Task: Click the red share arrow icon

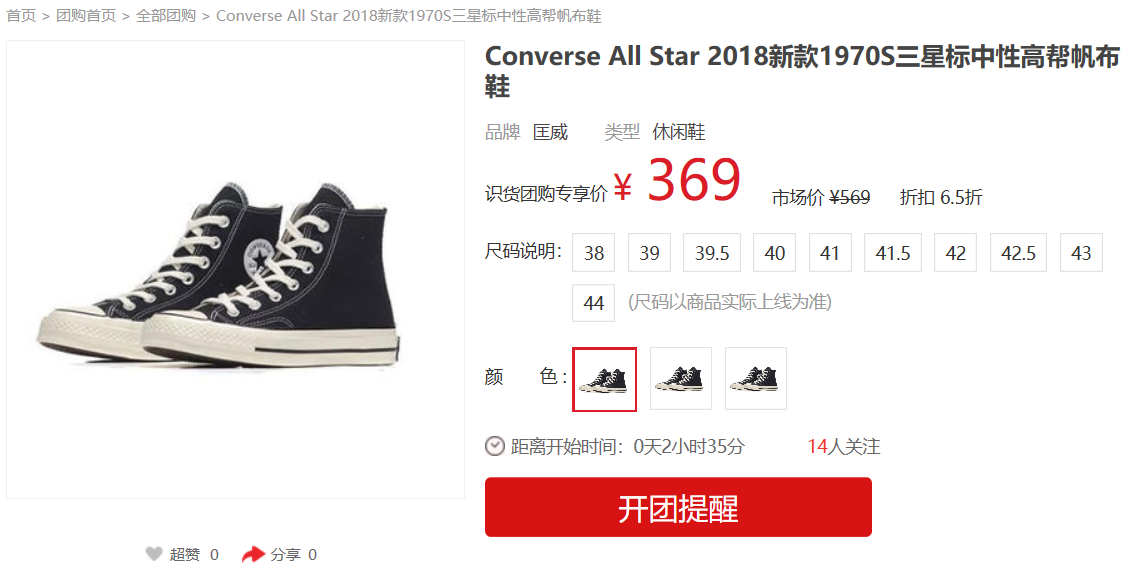Action: [x=253, y=554]
